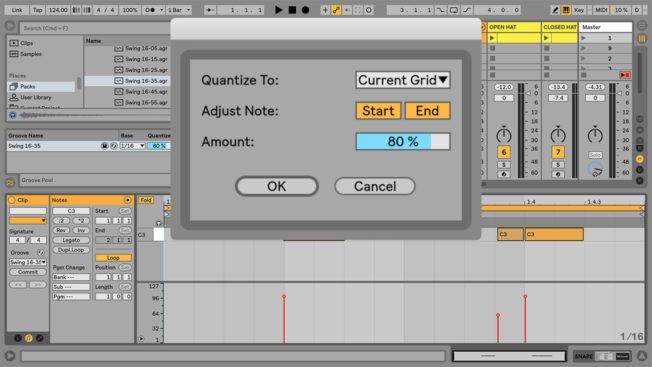Click the Legato button
The height and width of the screenshot is (367, 652).
click(71, 240)
